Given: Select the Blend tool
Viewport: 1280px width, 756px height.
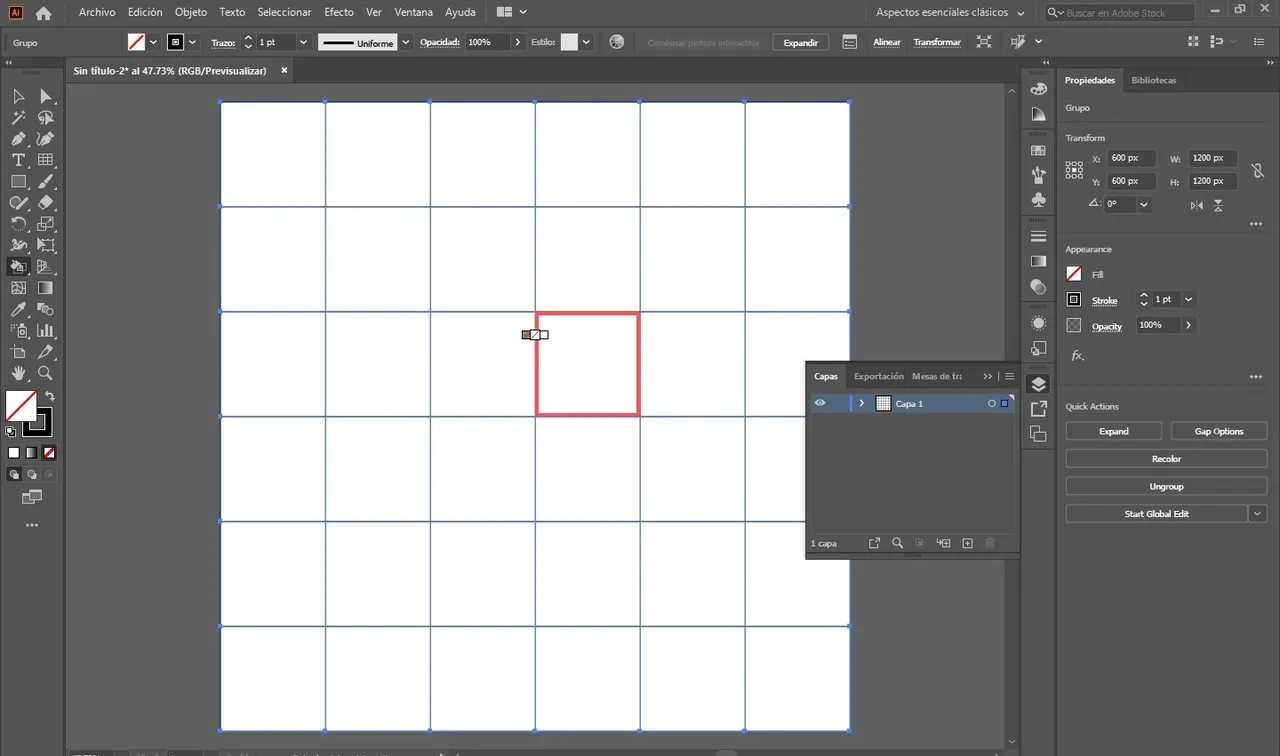Looking at the screenshot, I should 45,310.
